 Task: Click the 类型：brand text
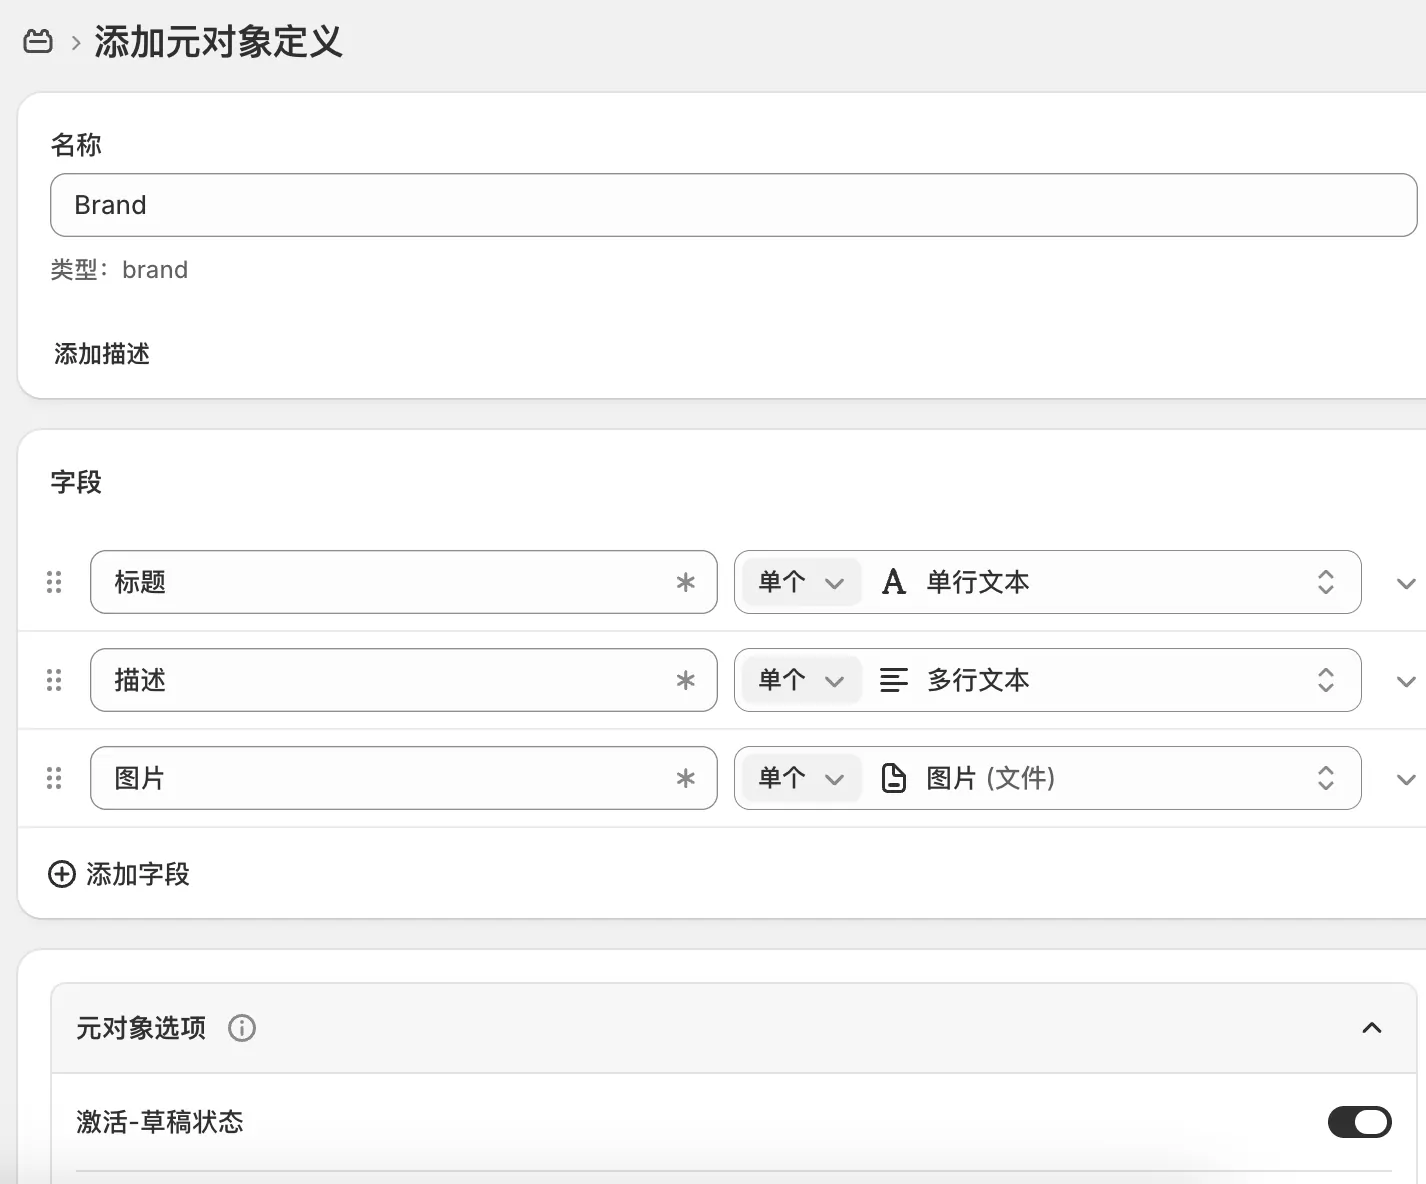(x=119, y=270)
